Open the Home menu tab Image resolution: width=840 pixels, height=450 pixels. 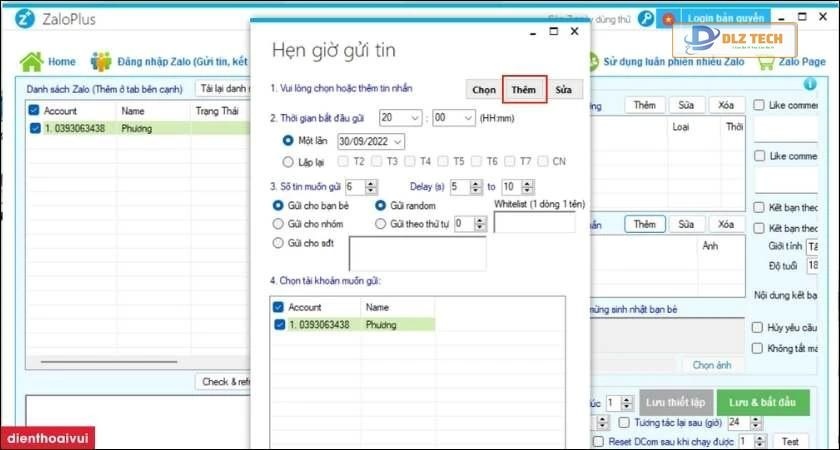61,62
